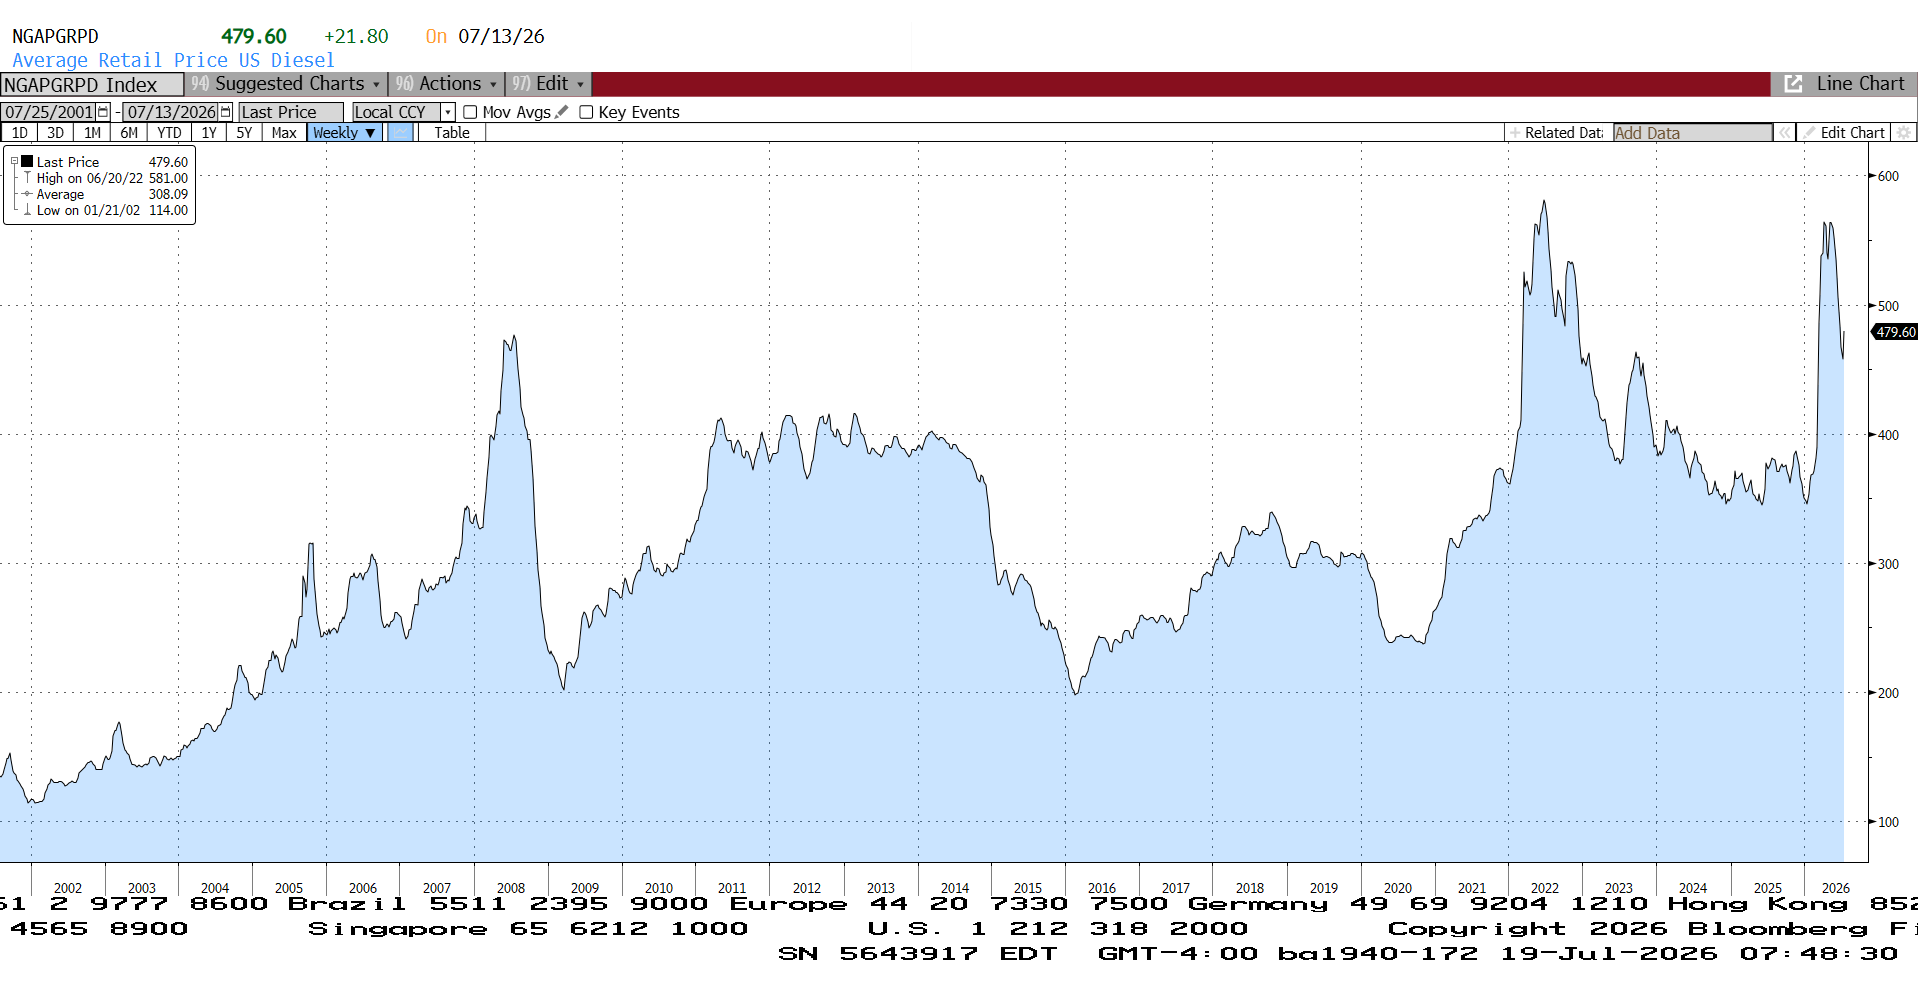The width and height of the screenshot is (1918, 1005).
Task: Expand the Local CCY currency dropdown
Action: [x=448, y=112]
